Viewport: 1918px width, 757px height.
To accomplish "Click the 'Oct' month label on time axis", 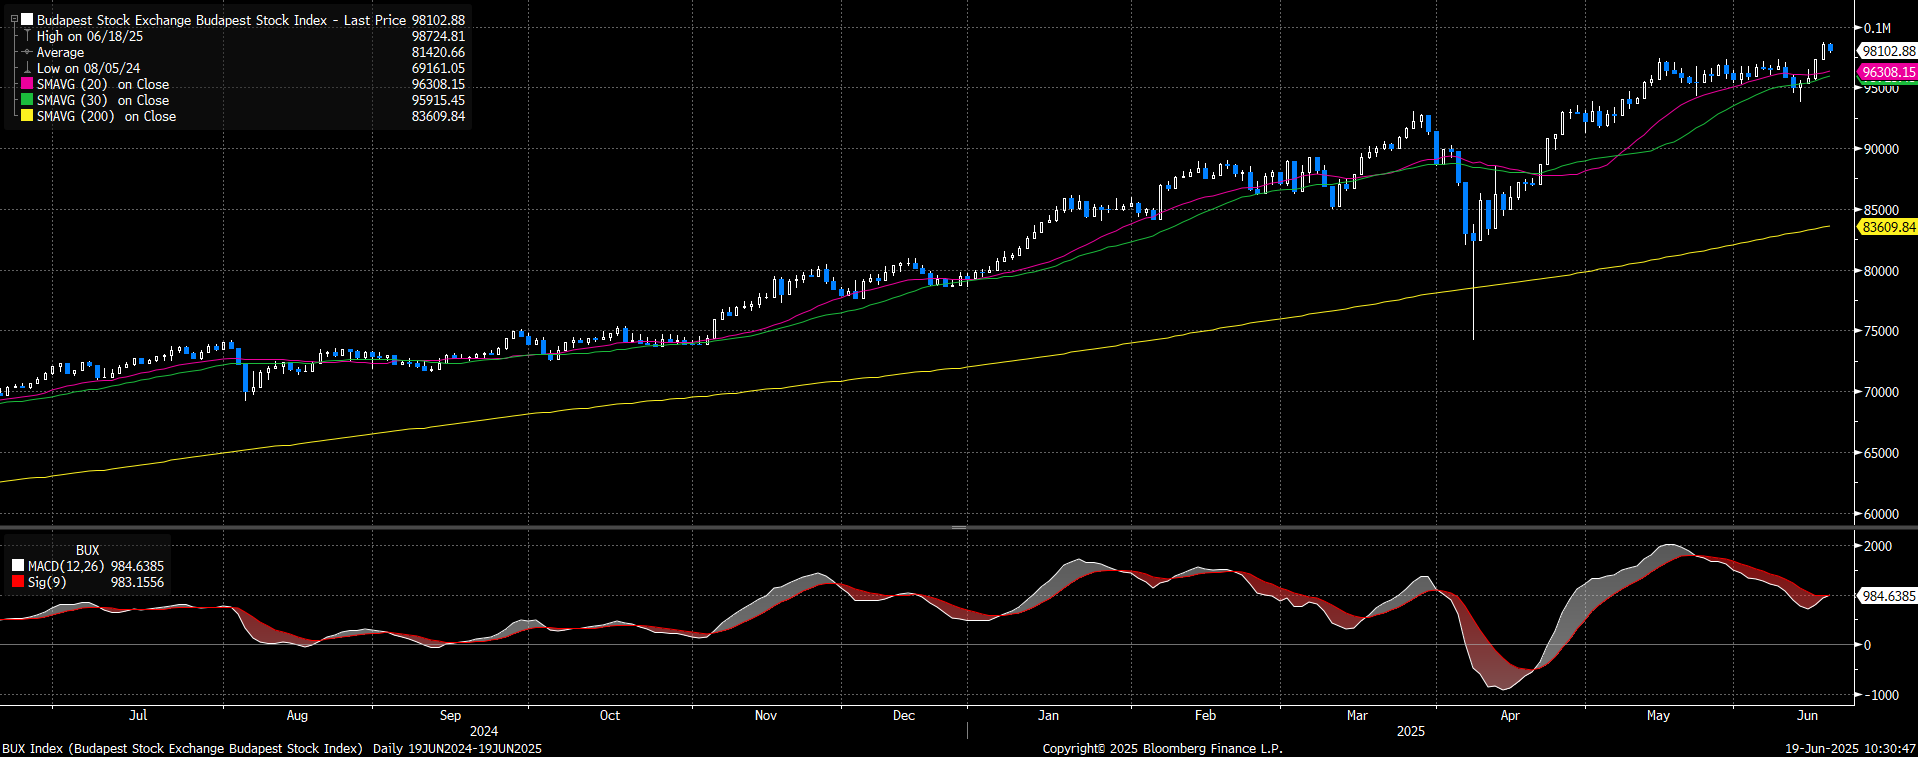I will (609, 715).
